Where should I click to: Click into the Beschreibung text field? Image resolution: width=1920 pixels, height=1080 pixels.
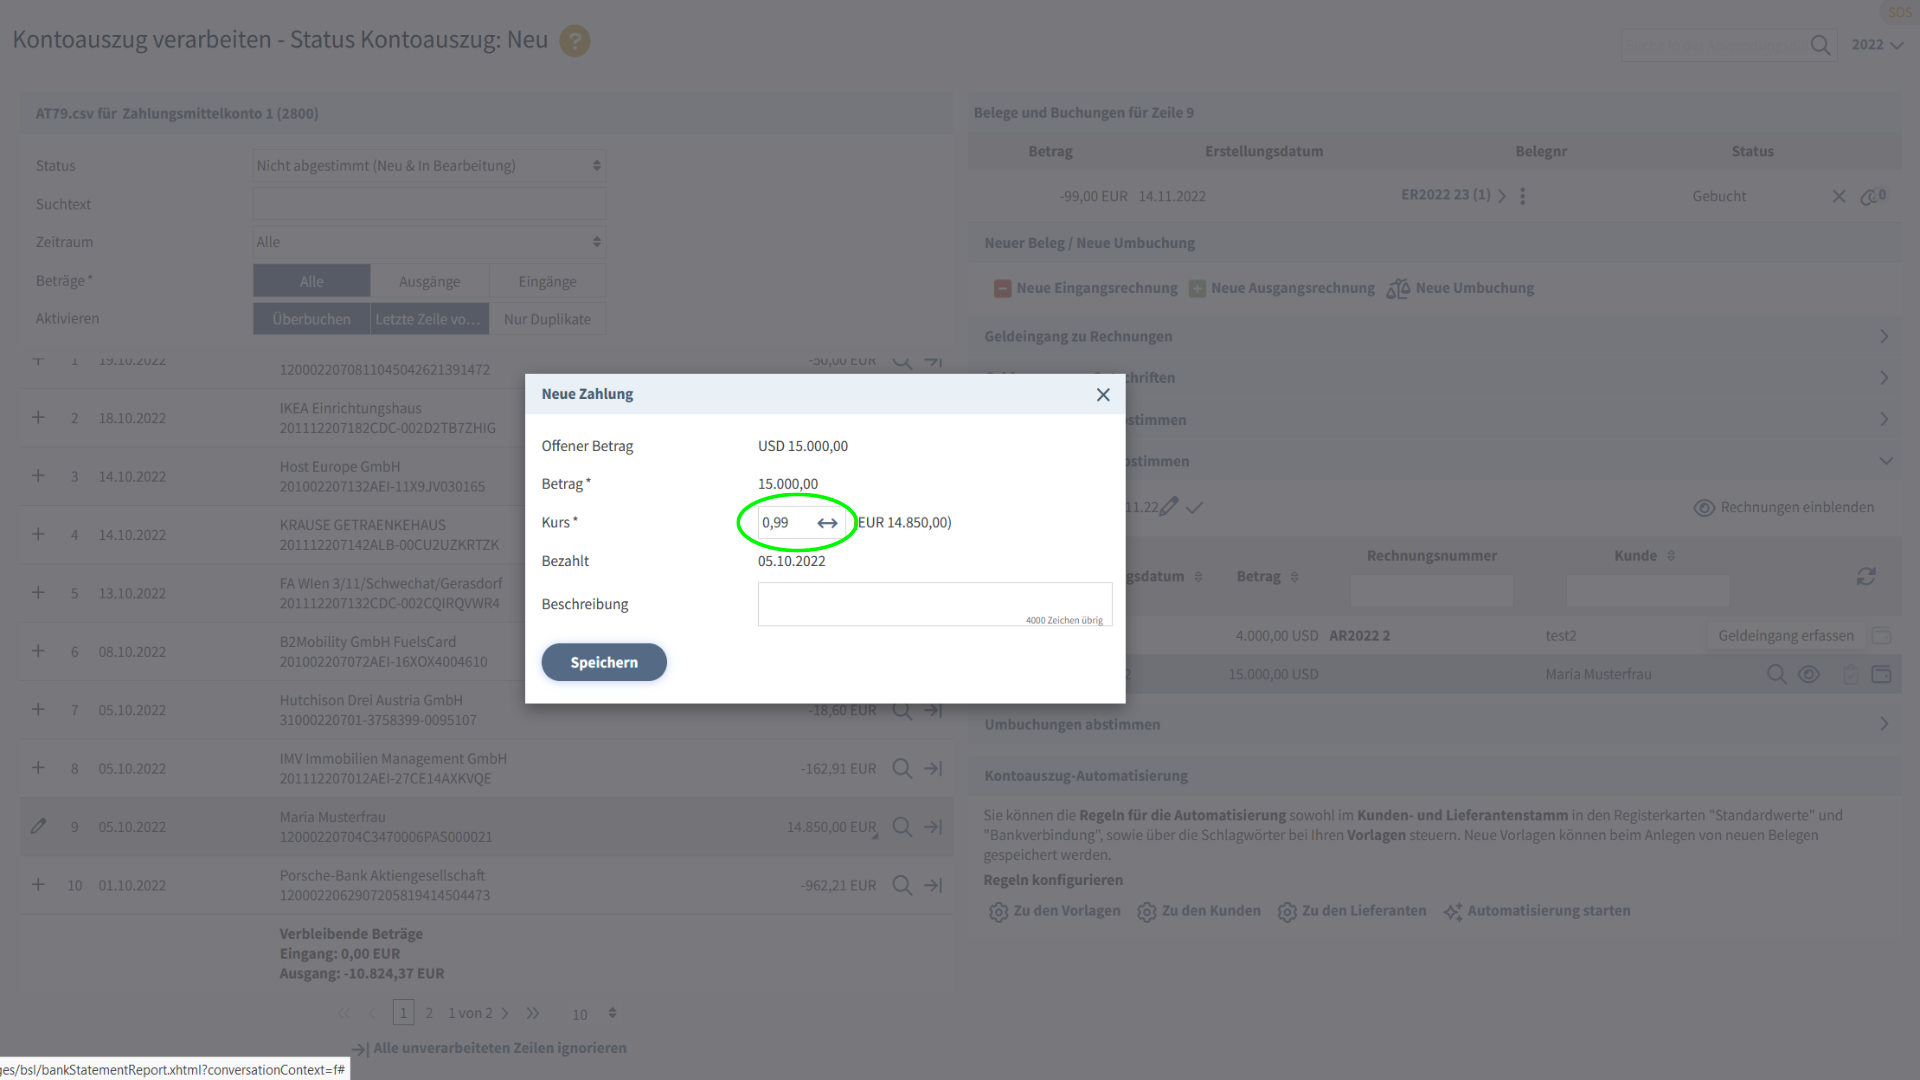click(934, 604)
